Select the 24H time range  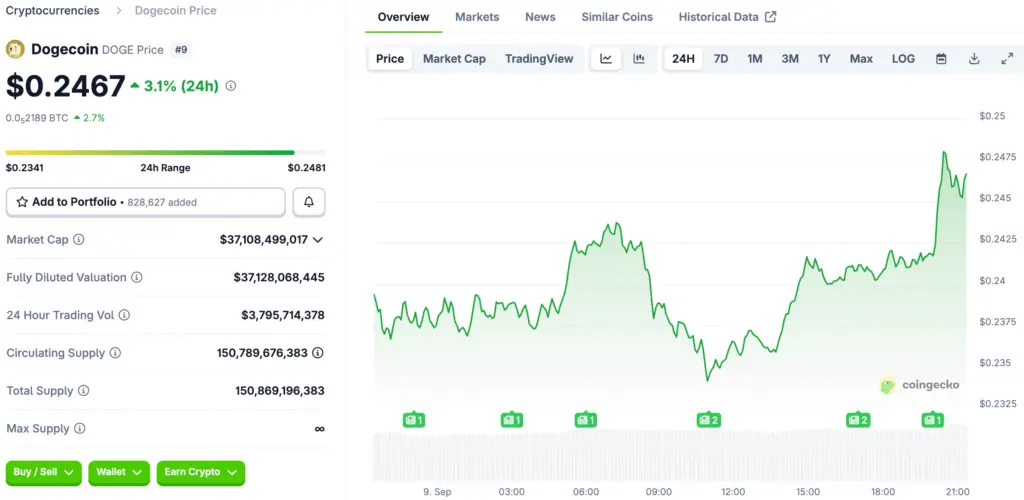click(683, 59)
